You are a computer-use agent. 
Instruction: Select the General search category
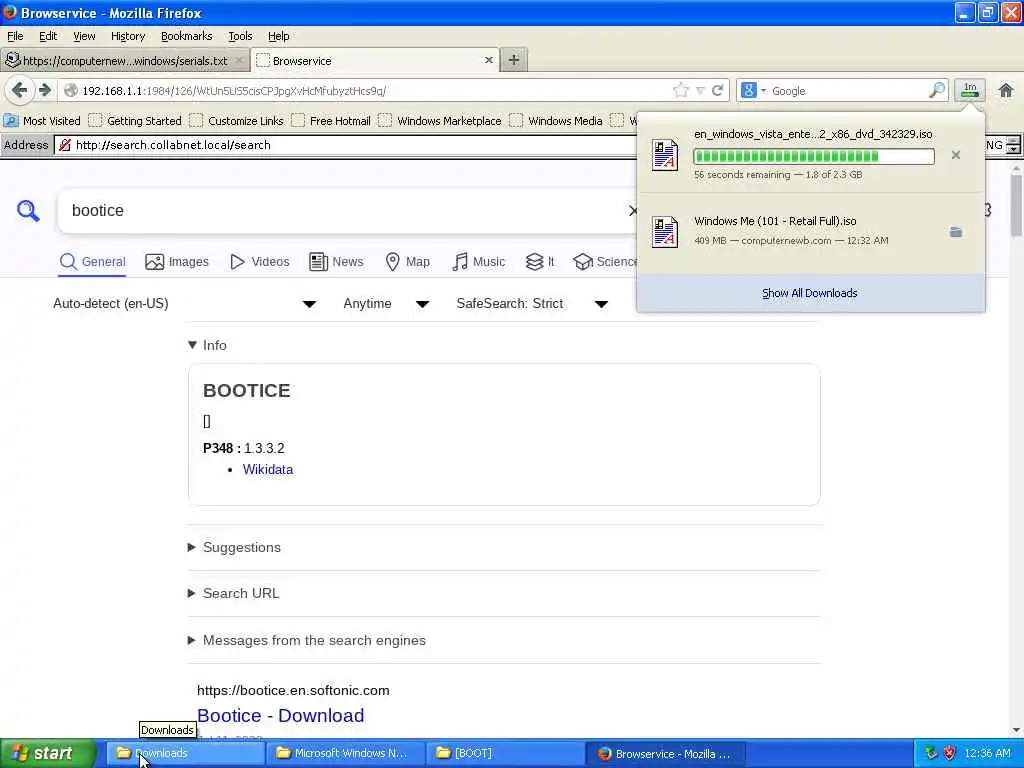pos(92,262)
